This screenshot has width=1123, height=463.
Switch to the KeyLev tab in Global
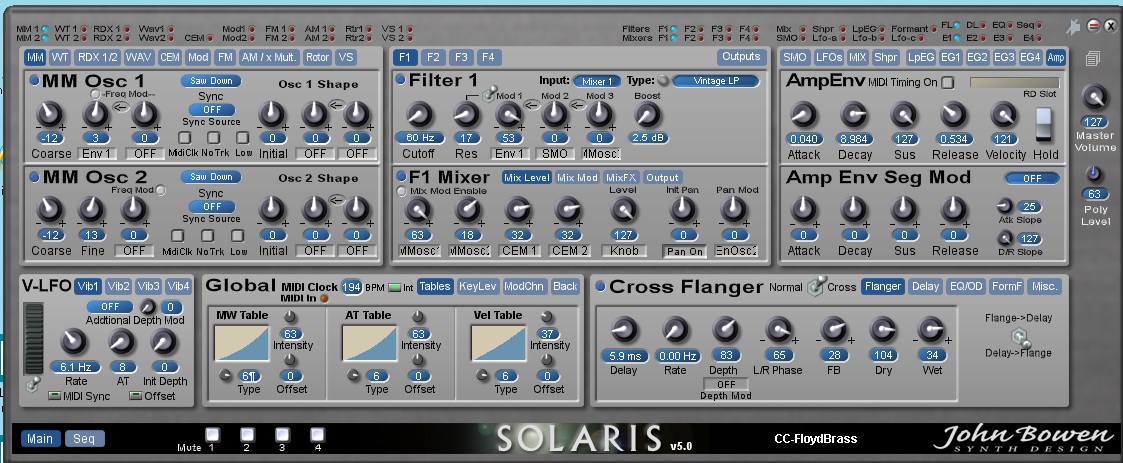(x=478, y=287)
